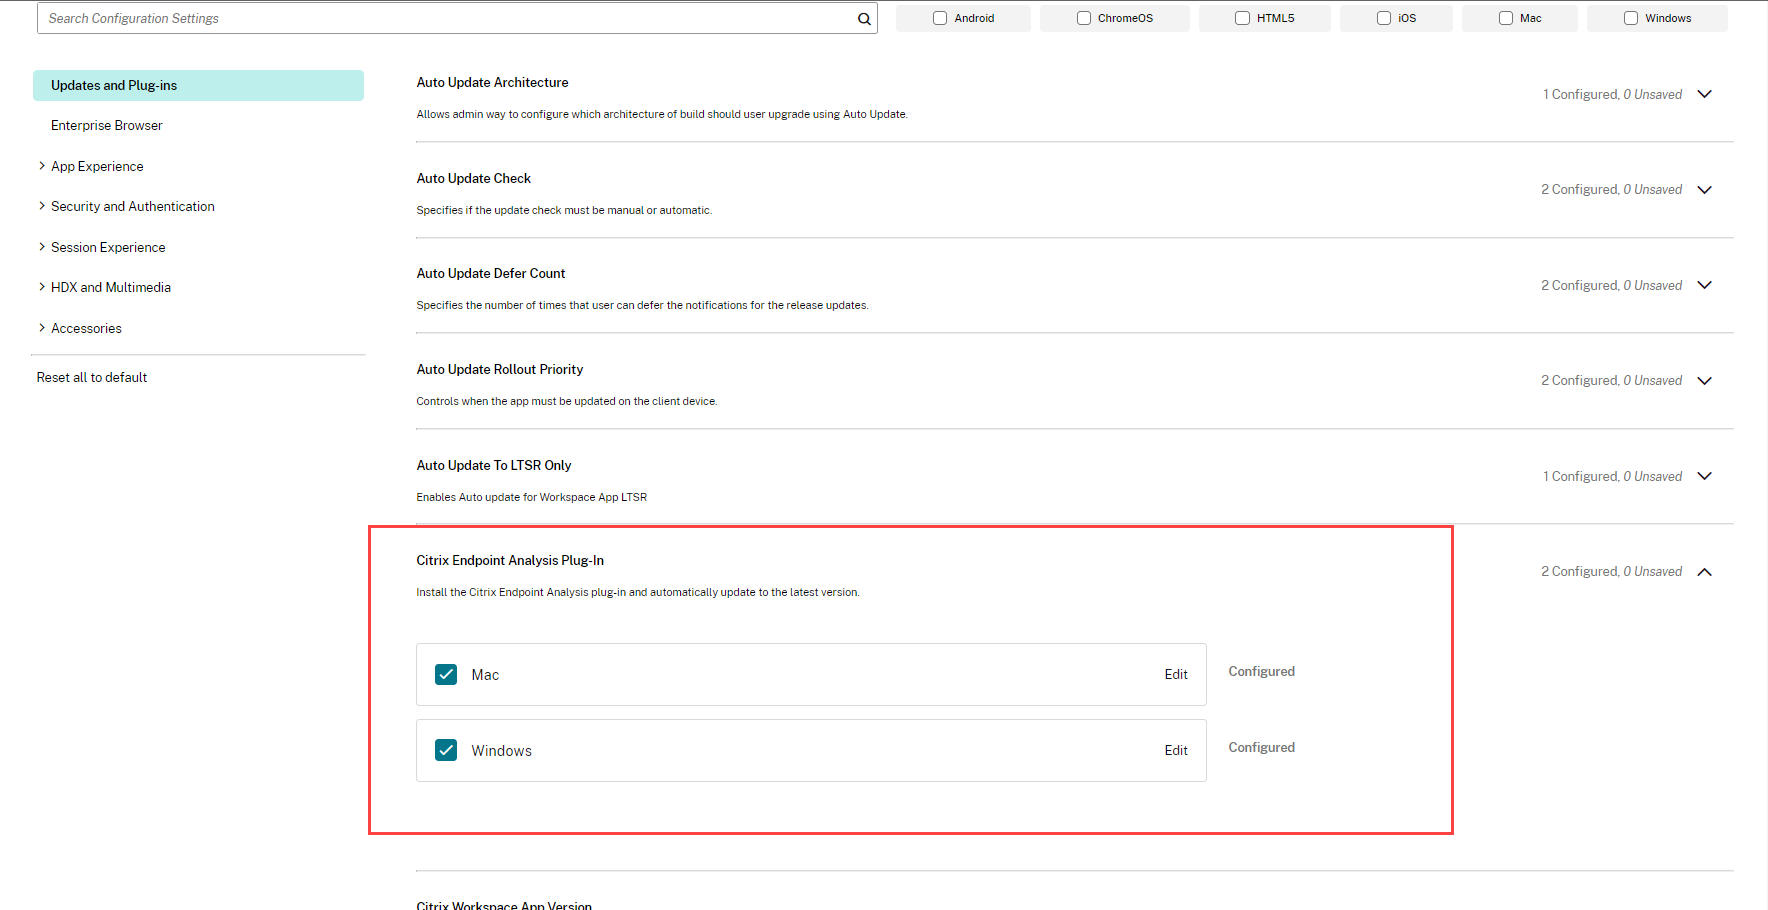Click the Auto Update Check title
1768x910 pixels.
pos(474,179)
